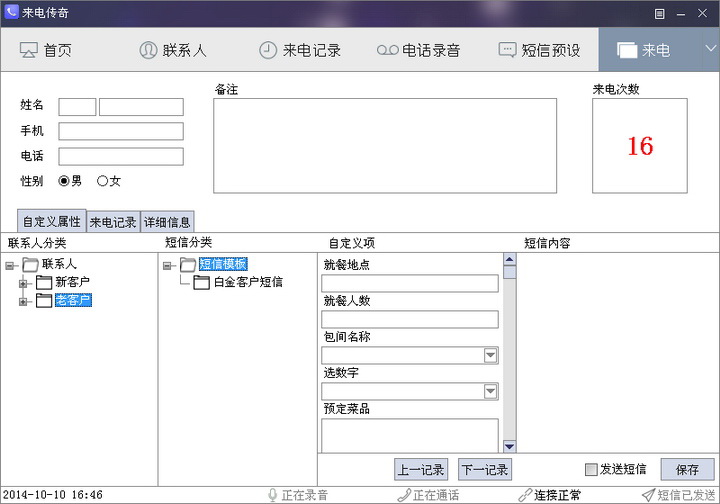Select the 自定义属性 sub-tab
The width and height of the screenshot is (720, 504).
(52, 221)
